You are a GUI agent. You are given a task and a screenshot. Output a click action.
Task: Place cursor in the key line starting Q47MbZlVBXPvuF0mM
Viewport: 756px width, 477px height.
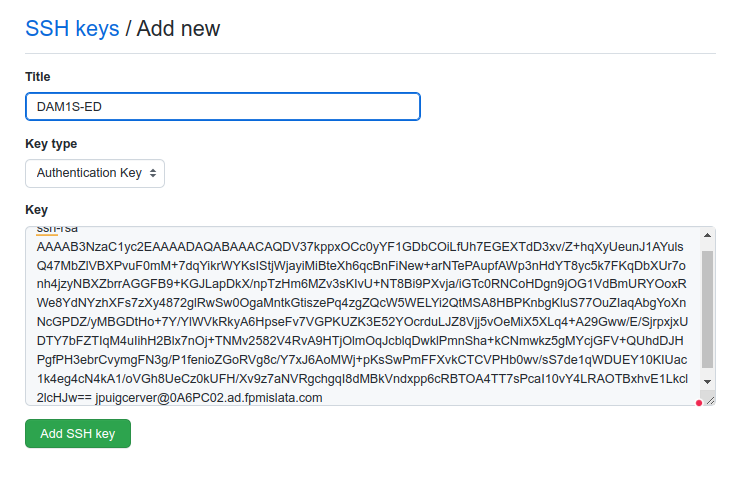point(361,266)
